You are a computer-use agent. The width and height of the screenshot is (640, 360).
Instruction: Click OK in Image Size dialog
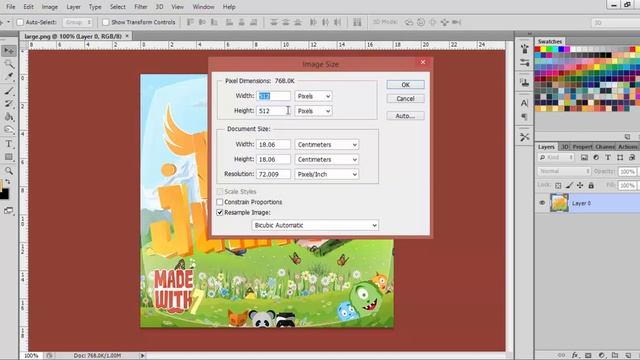pos(405,85)
